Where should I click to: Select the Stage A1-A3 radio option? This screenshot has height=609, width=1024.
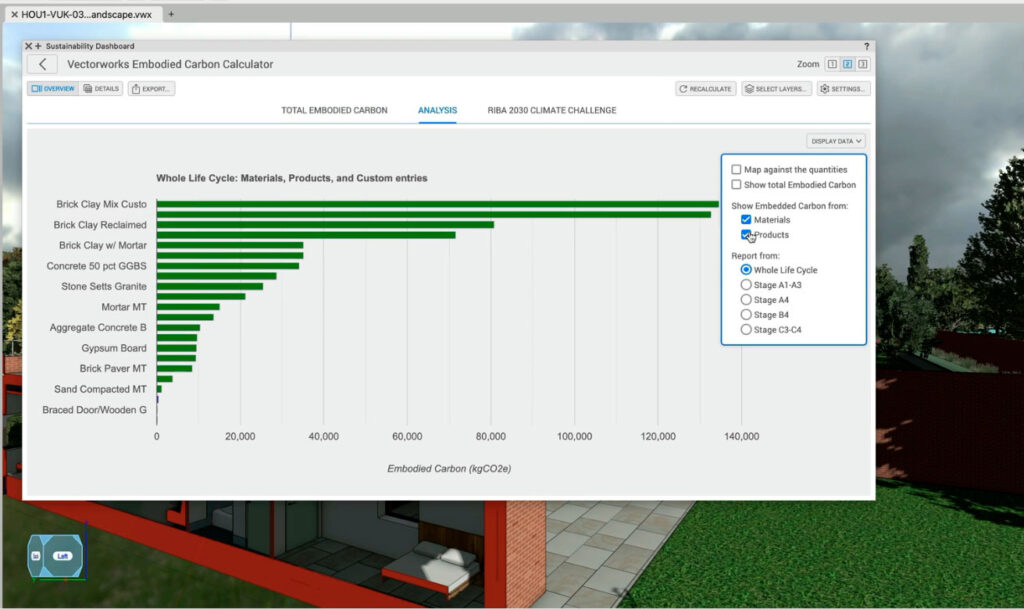pyautogui.click(x=746, y=285)
